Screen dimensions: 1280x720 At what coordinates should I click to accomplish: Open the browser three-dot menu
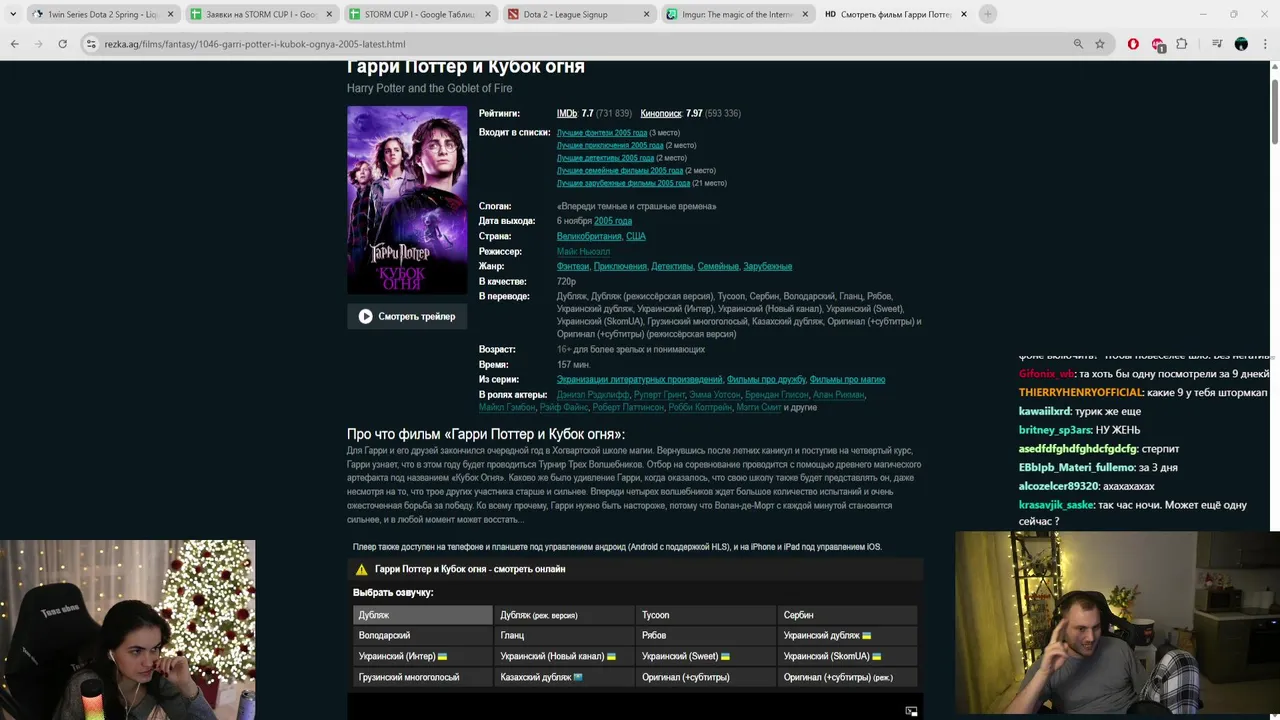pos(1265,44)
